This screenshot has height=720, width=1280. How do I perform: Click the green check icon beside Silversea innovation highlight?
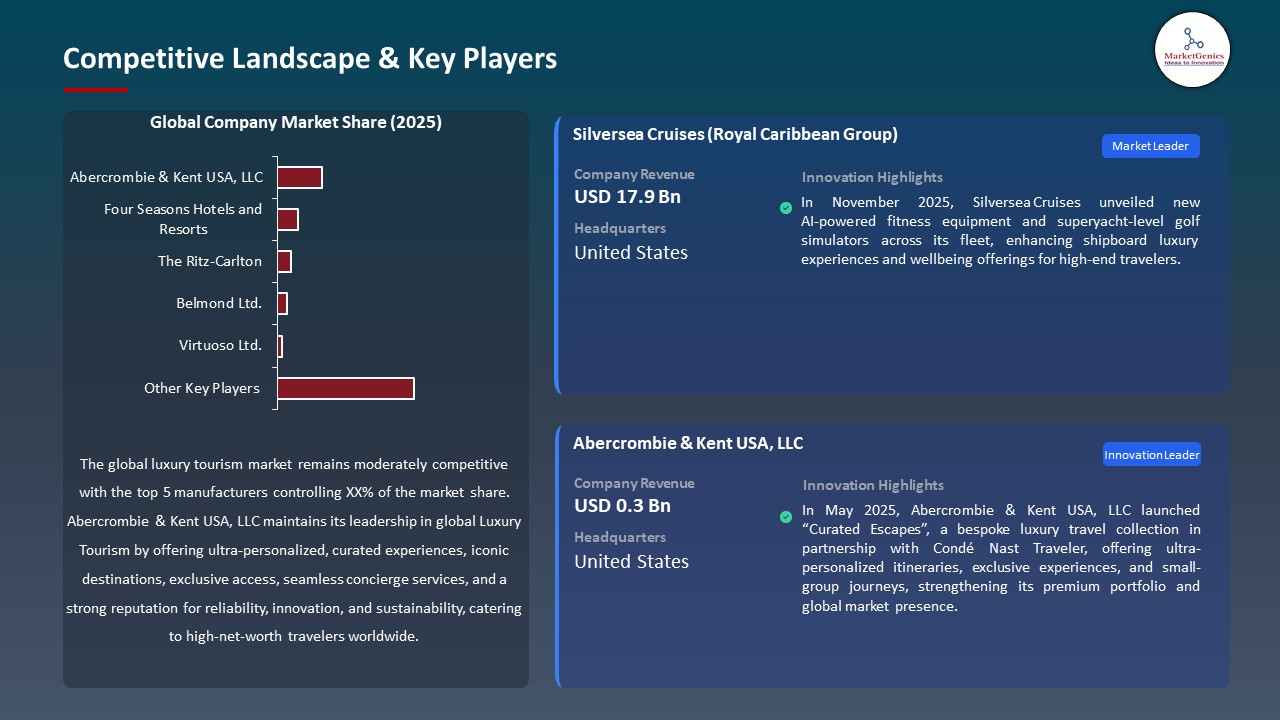tap(786, 208)
